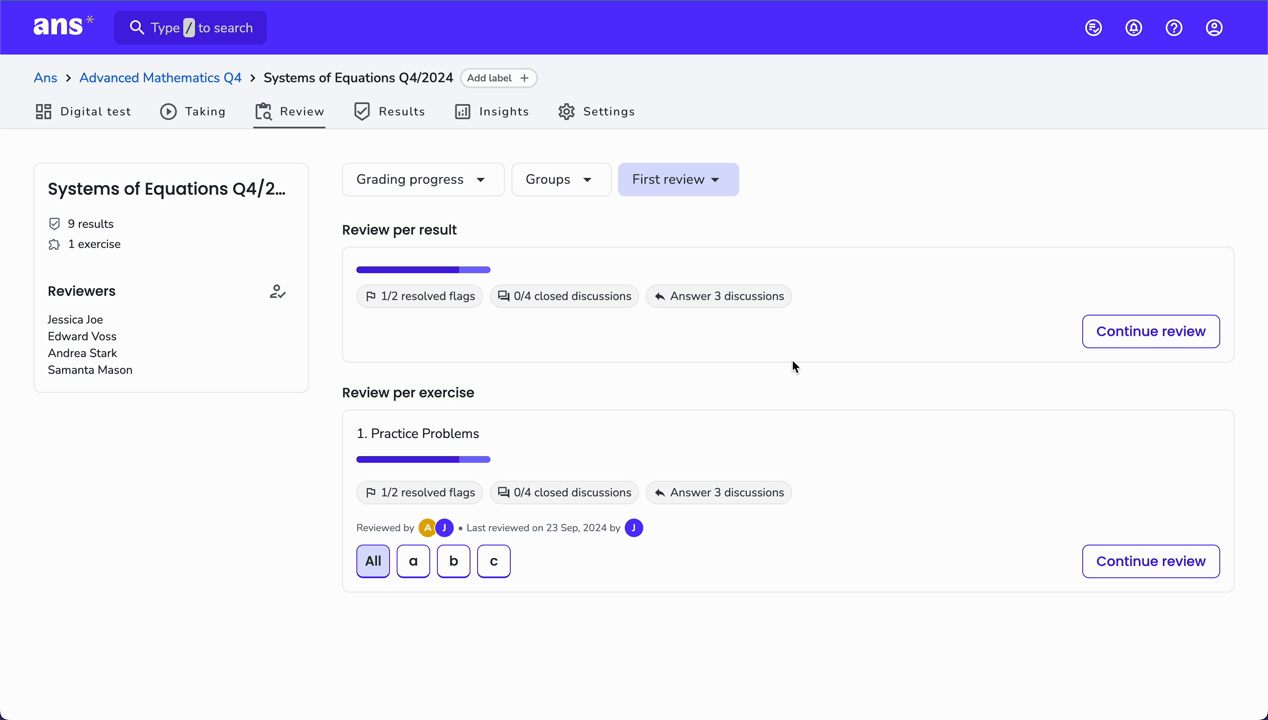Click discussions icon in Review per result
1268x720 pixels.
coord(503,296)
